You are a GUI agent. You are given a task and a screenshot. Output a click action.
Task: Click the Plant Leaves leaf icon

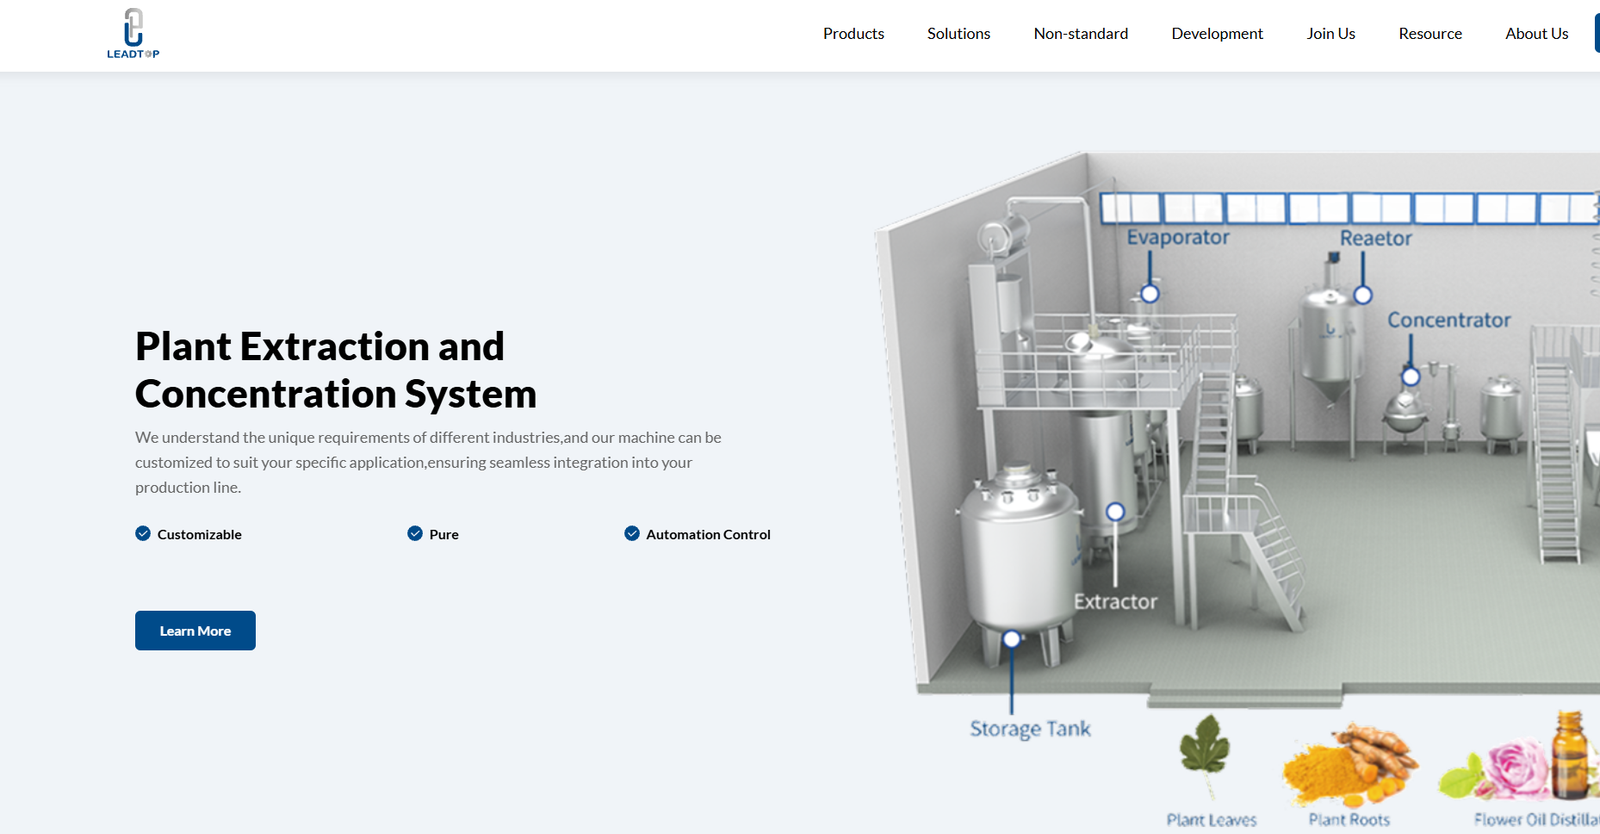coord(1205,745)
